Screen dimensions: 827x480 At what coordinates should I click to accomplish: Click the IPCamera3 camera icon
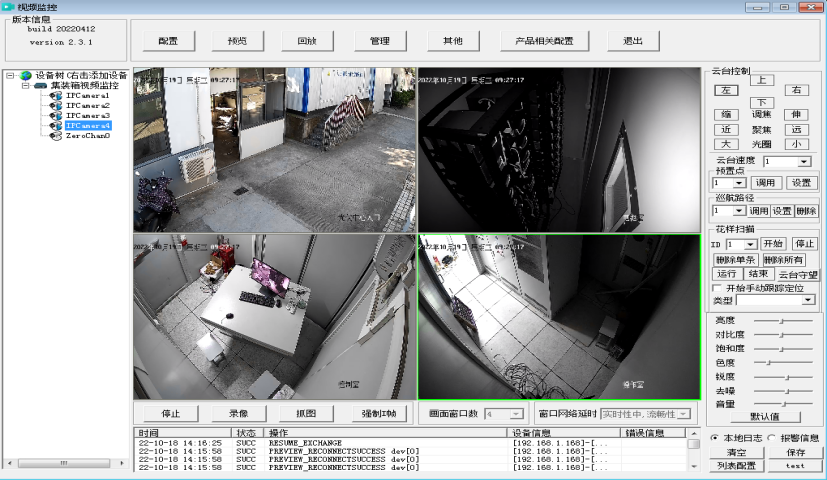(56, 116)
